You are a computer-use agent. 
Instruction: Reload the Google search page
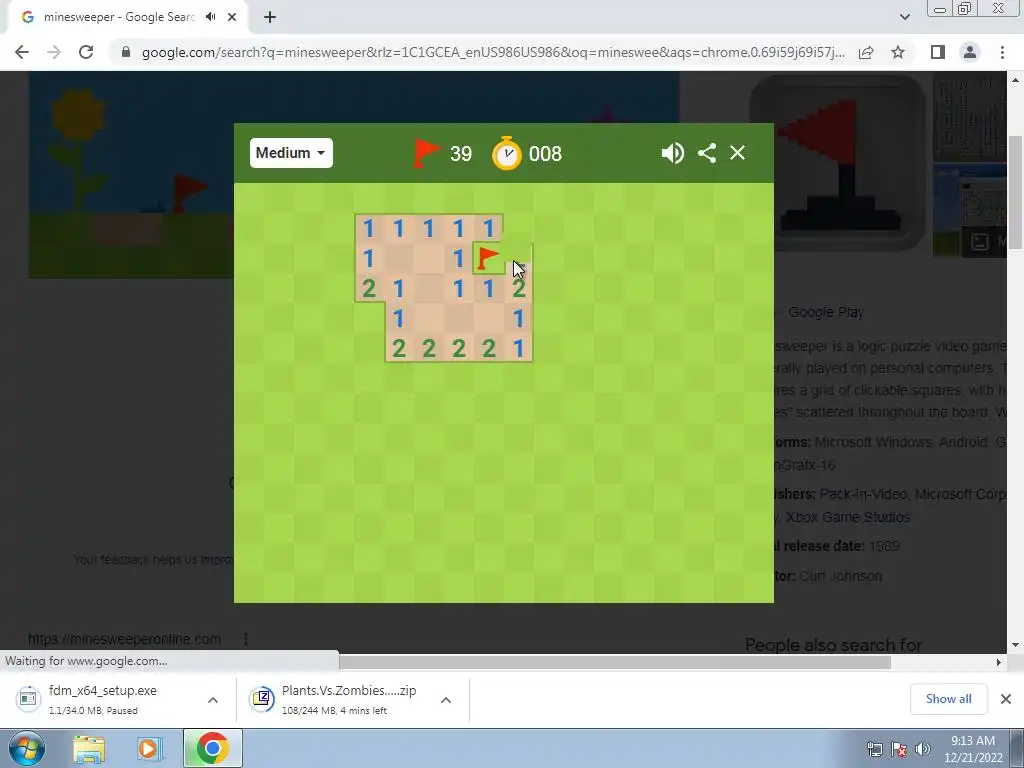tap(86, 52)
